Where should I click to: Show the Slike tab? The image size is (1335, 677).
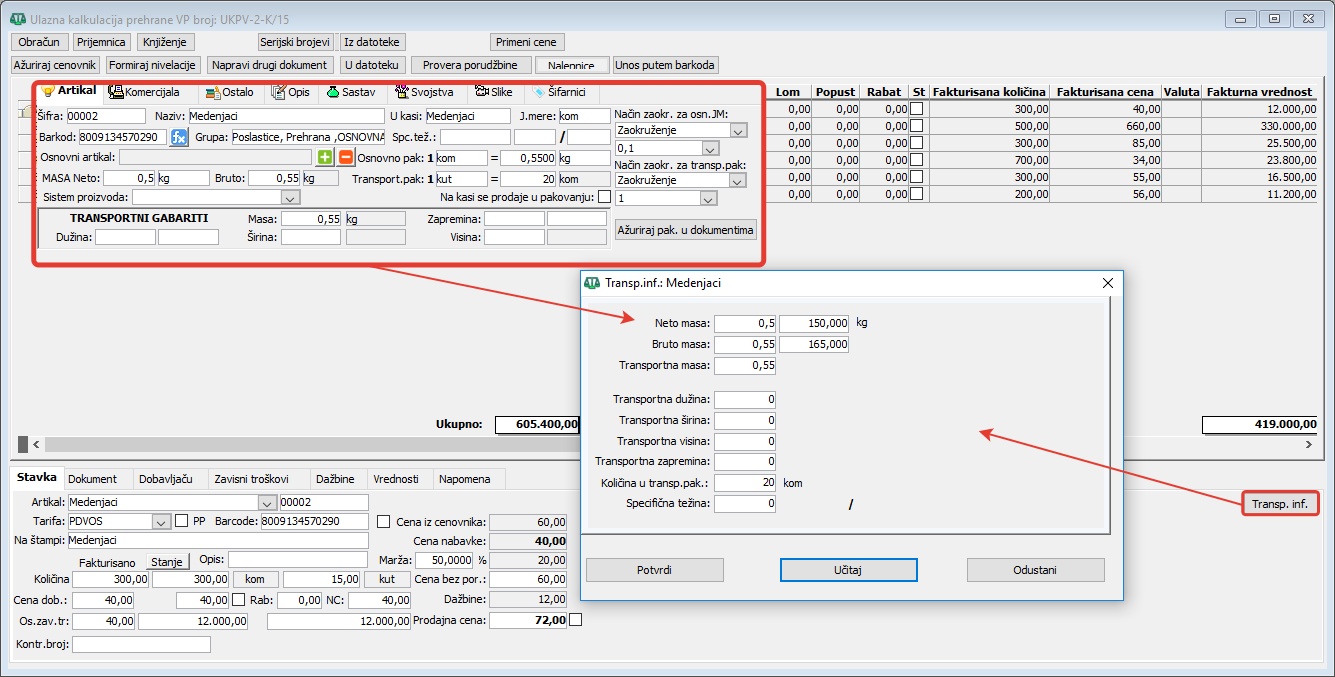pyautogui.click(x=494, y=92)
